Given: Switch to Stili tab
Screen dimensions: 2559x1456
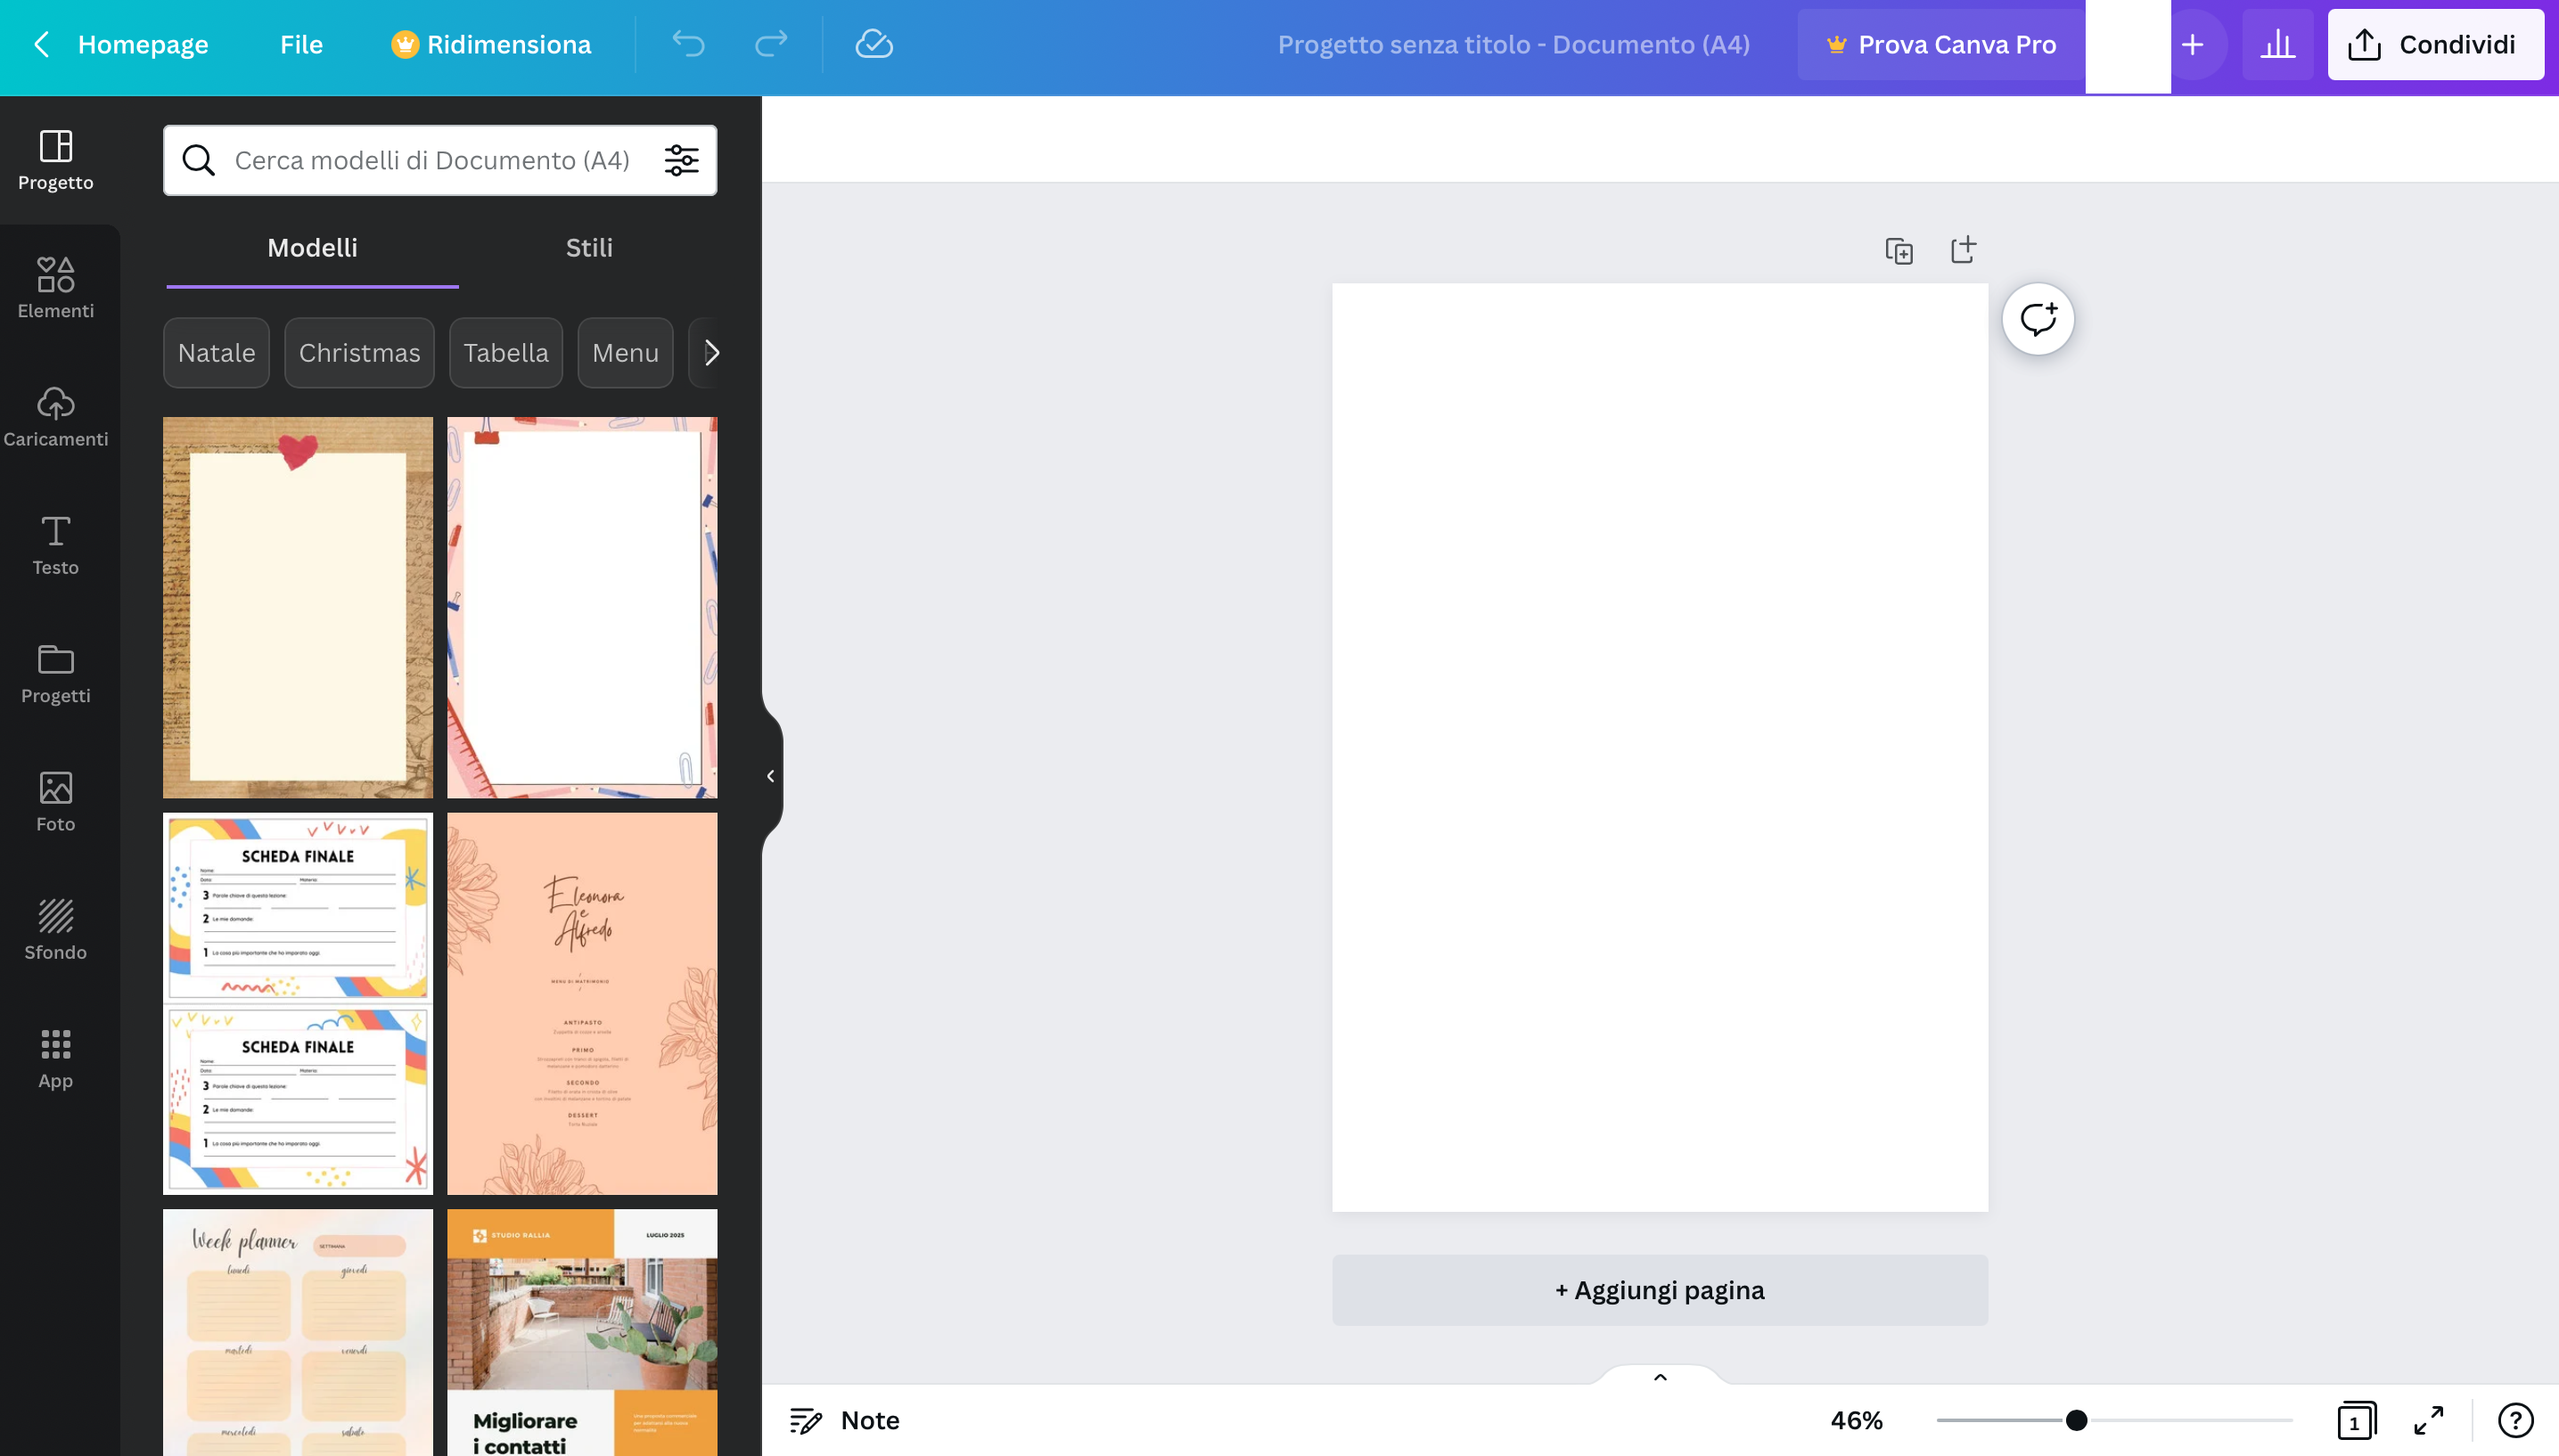Looking at the screenshot, I should tap(589, 246).
